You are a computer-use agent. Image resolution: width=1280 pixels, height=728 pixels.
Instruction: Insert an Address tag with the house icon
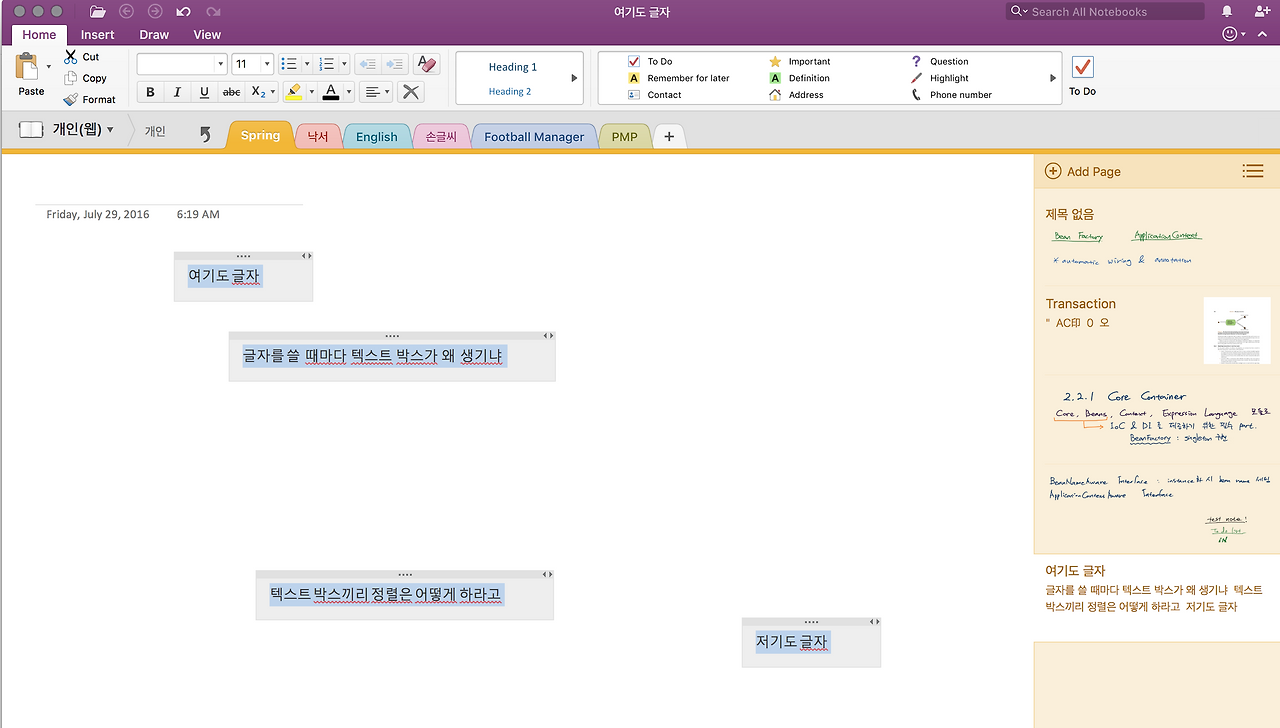(x=776, y=95)
